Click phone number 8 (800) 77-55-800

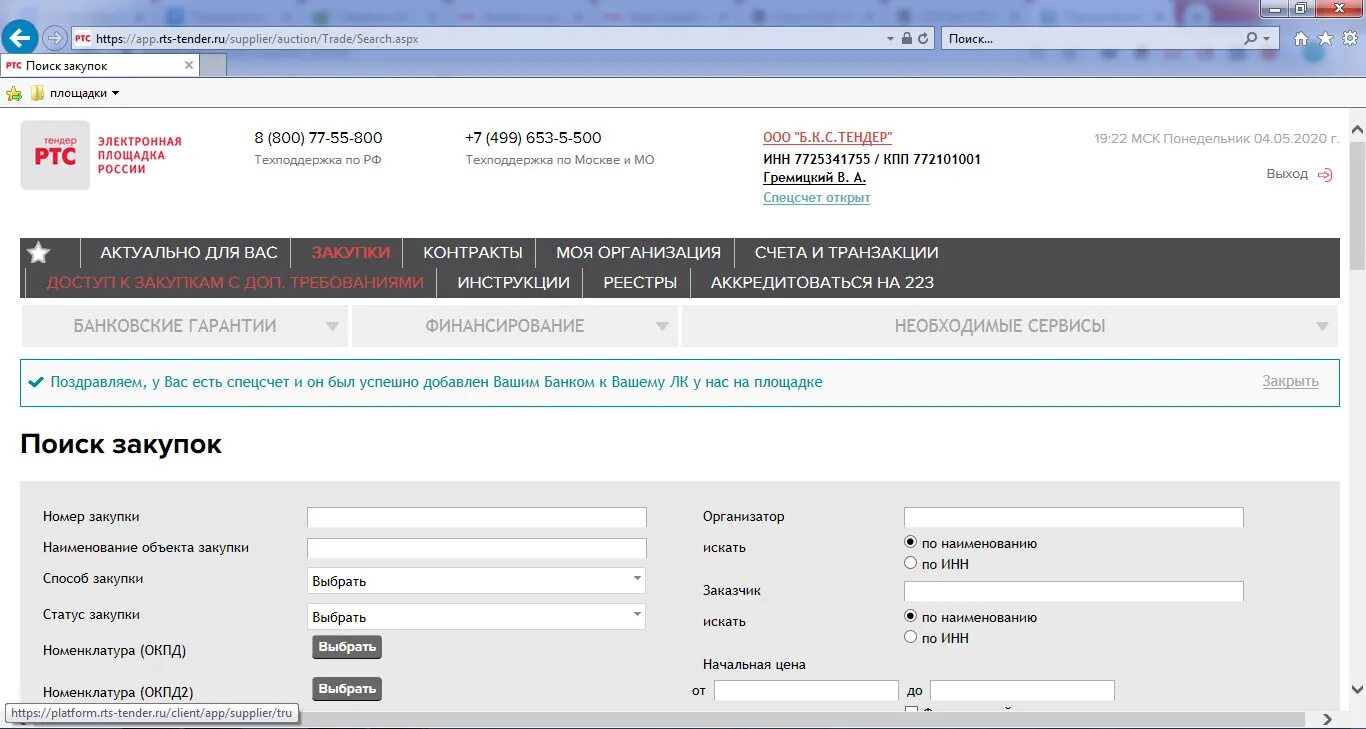click(318, 138)
